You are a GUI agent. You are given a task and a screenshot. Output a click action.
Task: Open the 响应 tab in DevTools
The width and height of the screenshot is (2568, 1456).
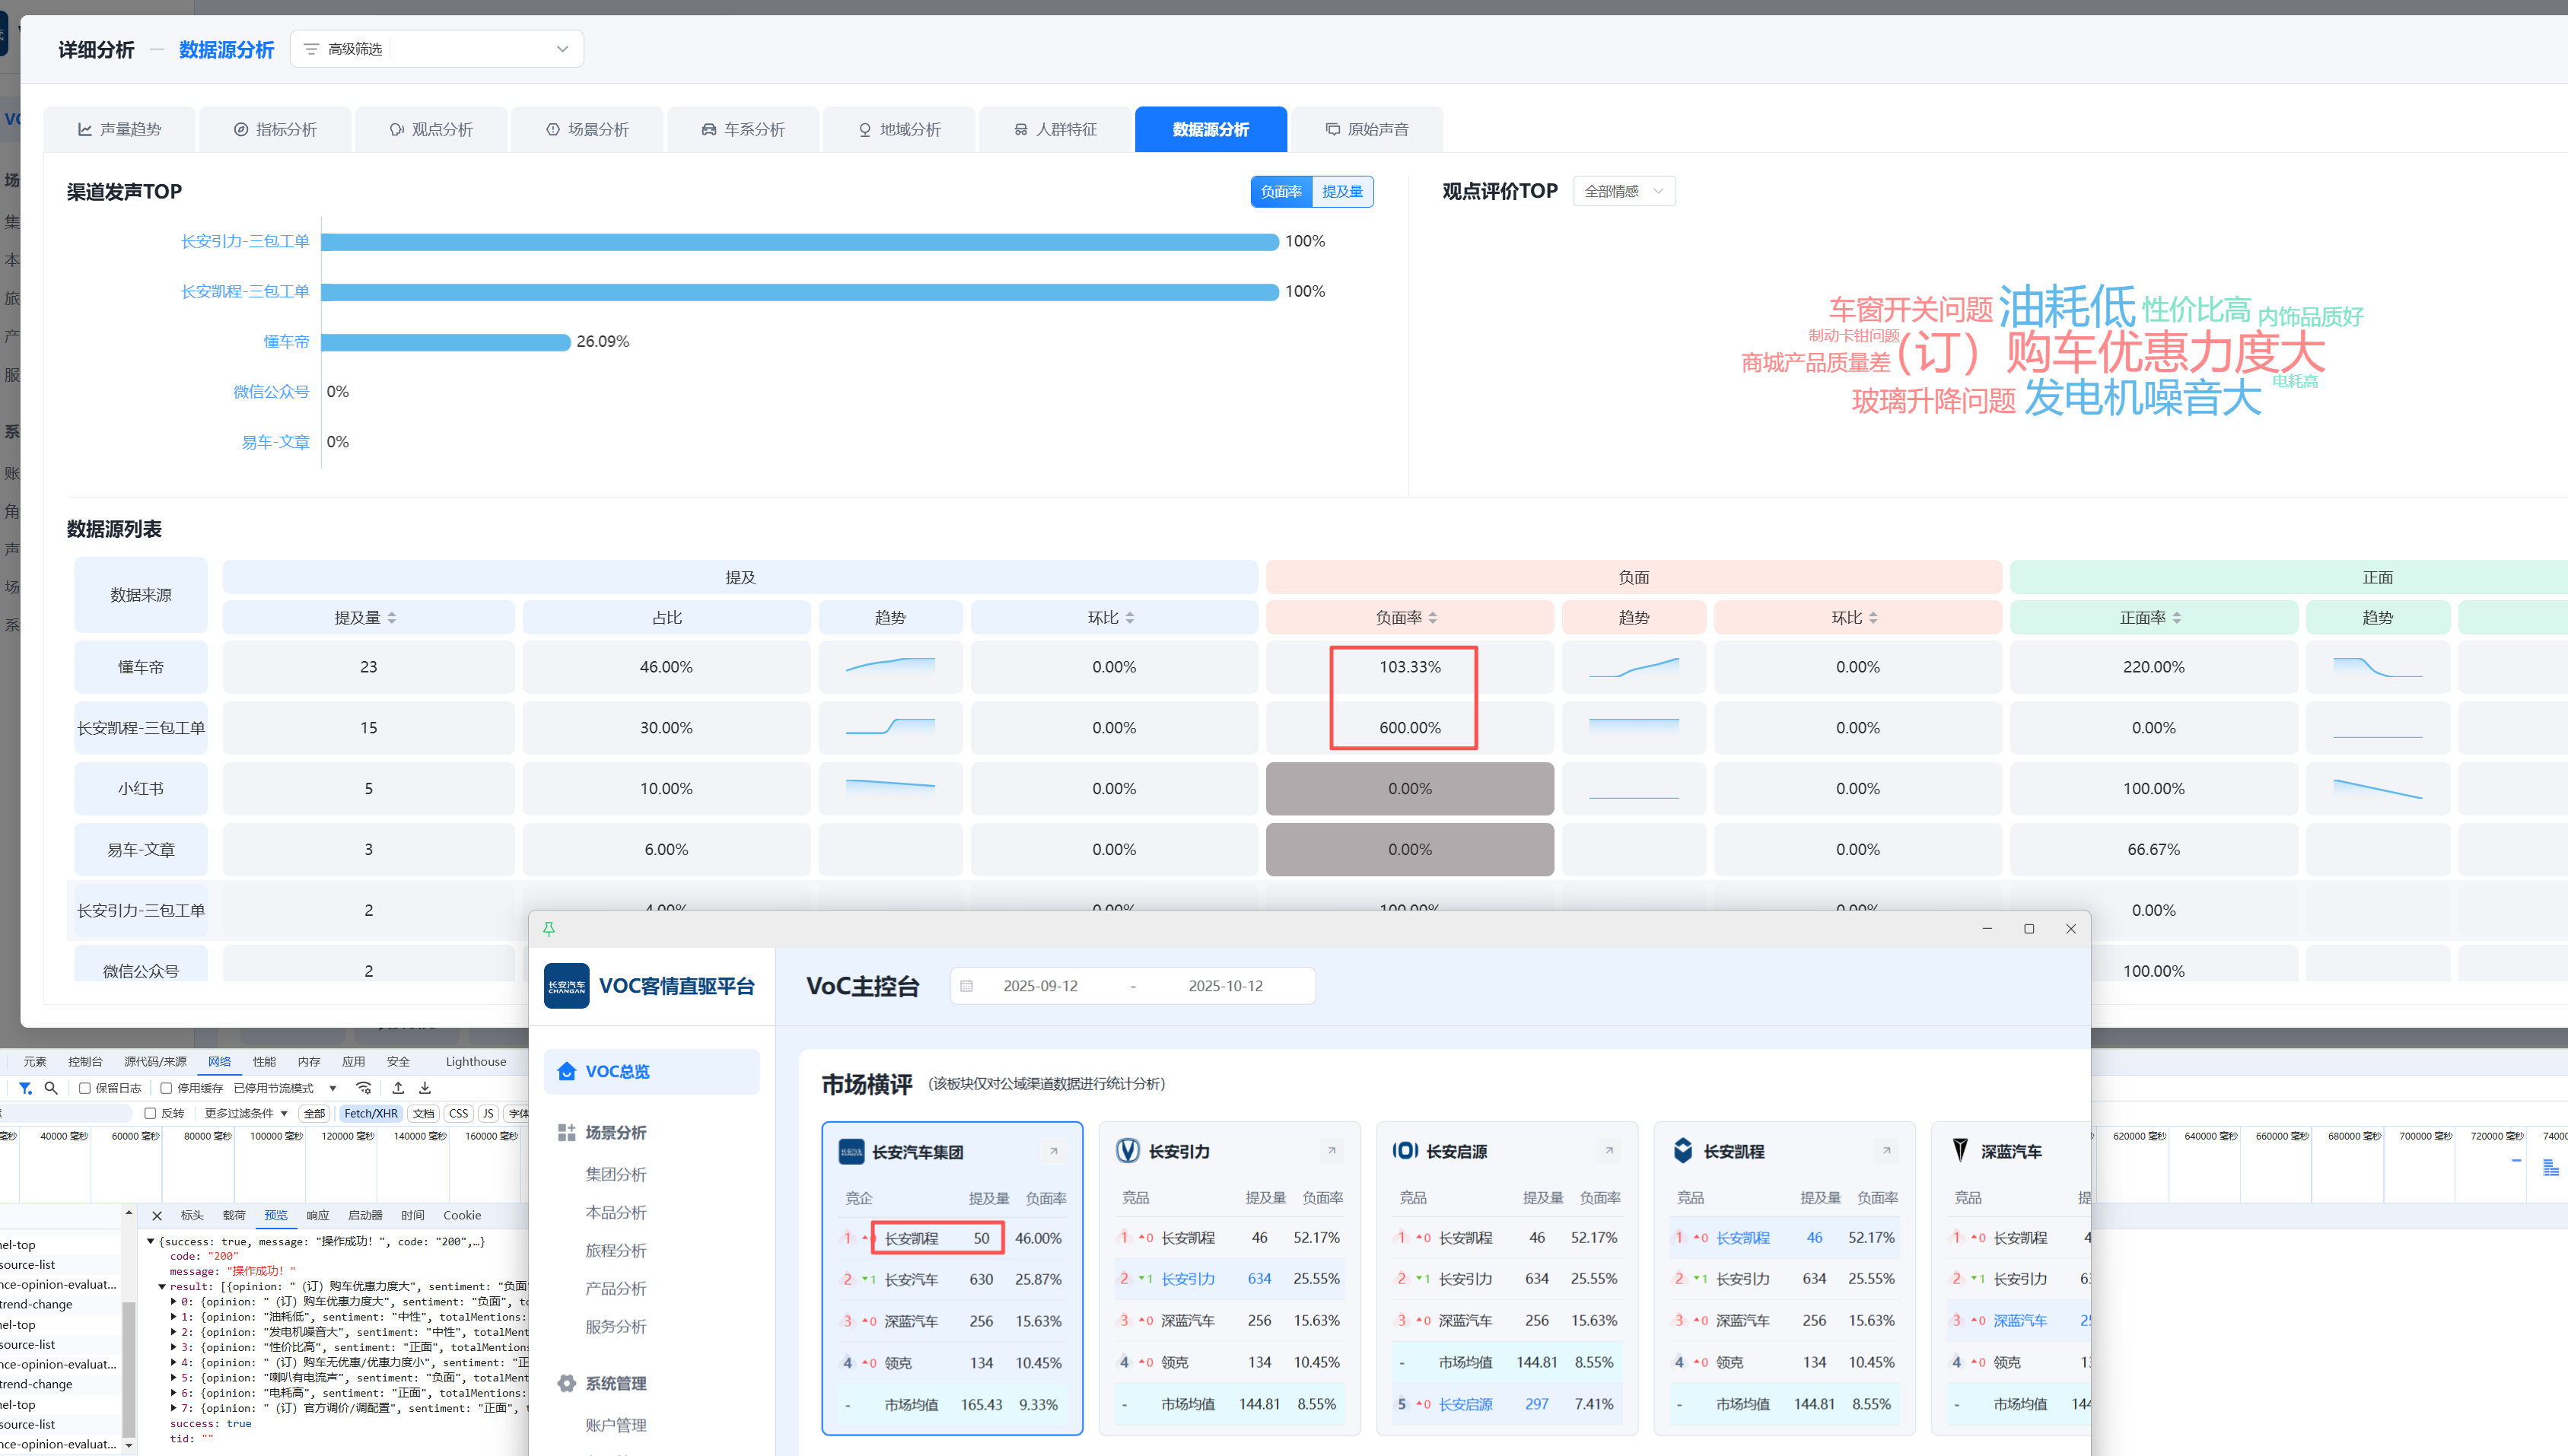point(318,1216)
